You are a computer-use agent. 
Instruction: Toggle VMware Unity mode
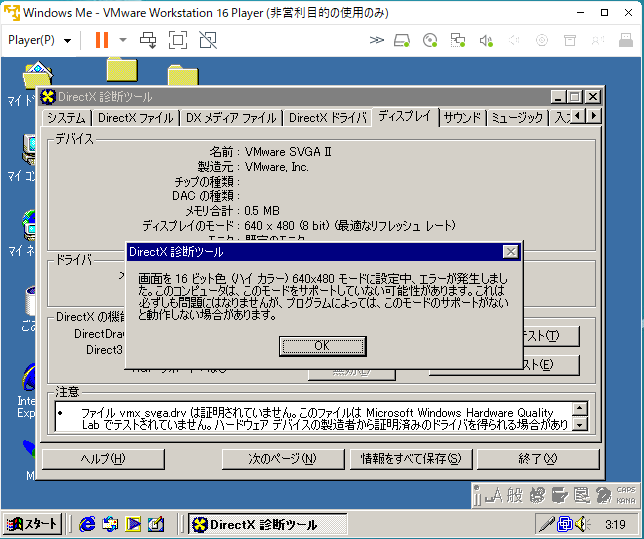(x=208, y=40)
